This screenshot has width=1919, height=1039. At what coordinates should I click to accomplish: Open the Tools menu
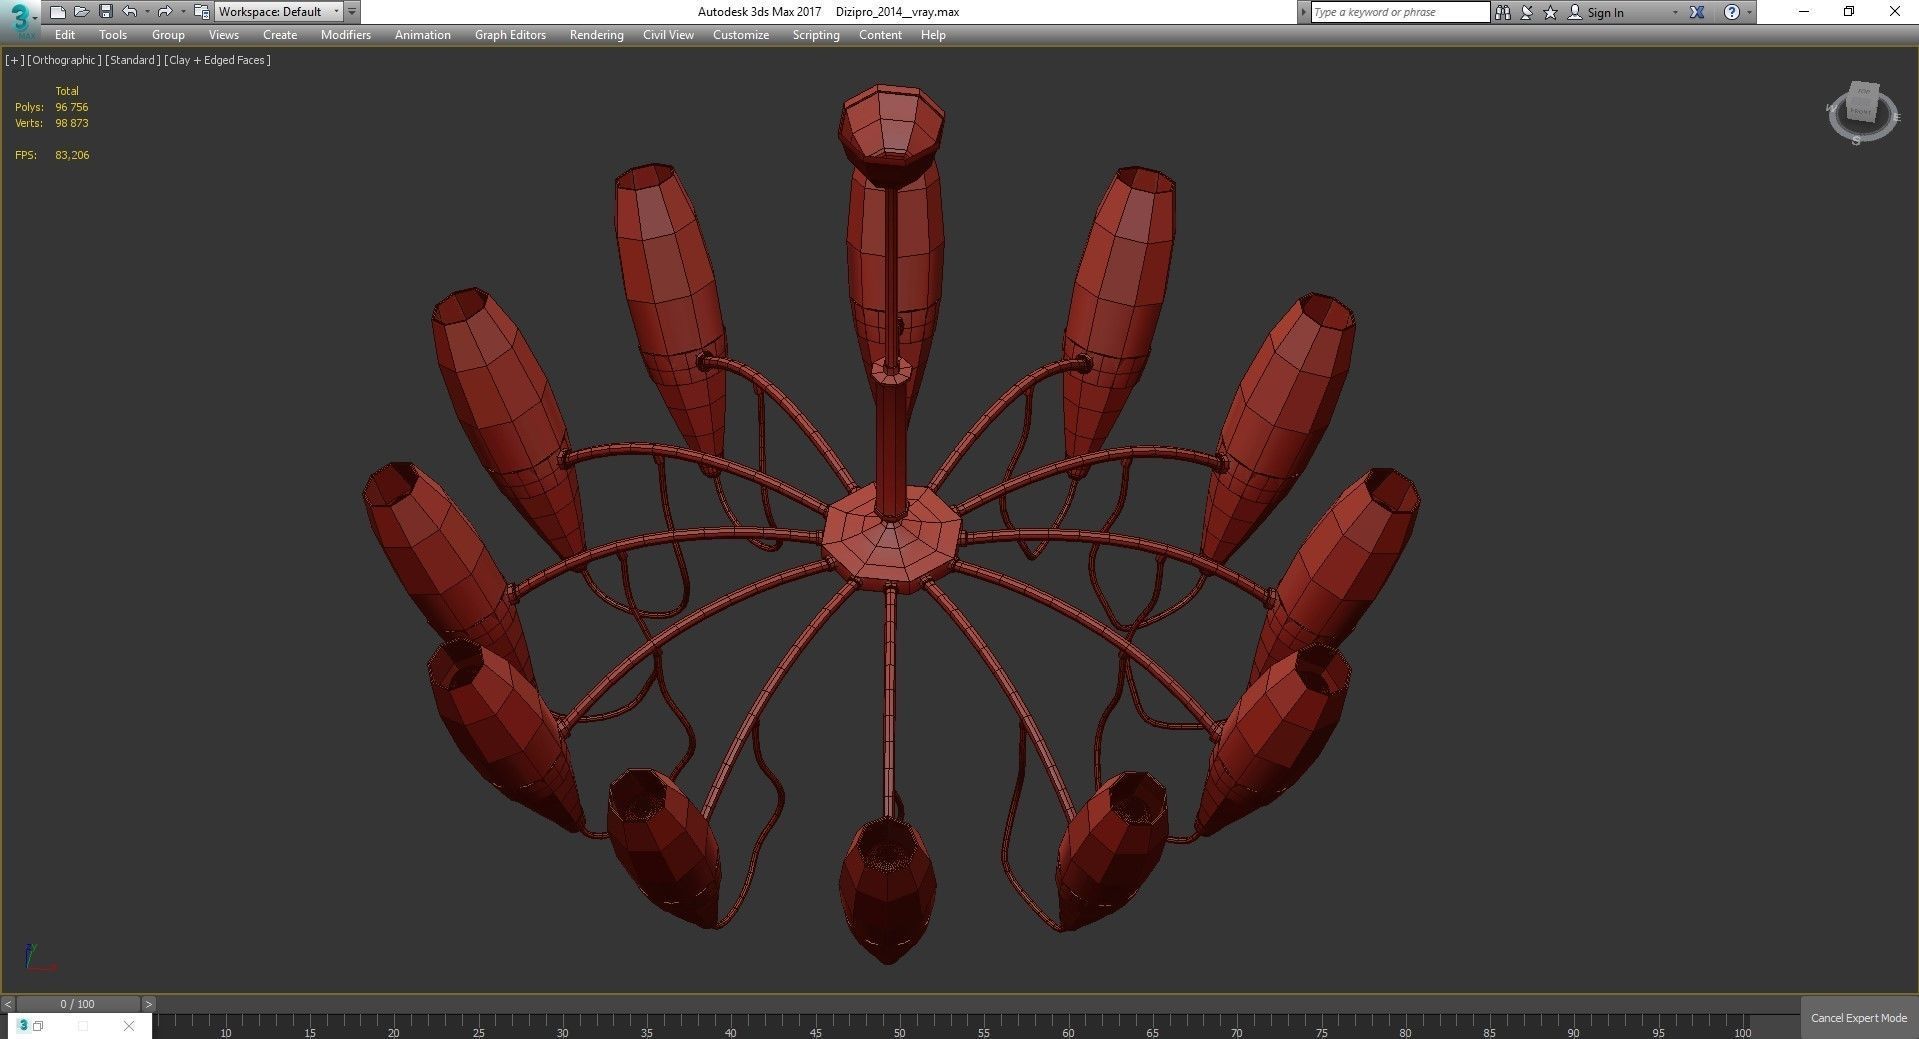click(x=113, y=35)
